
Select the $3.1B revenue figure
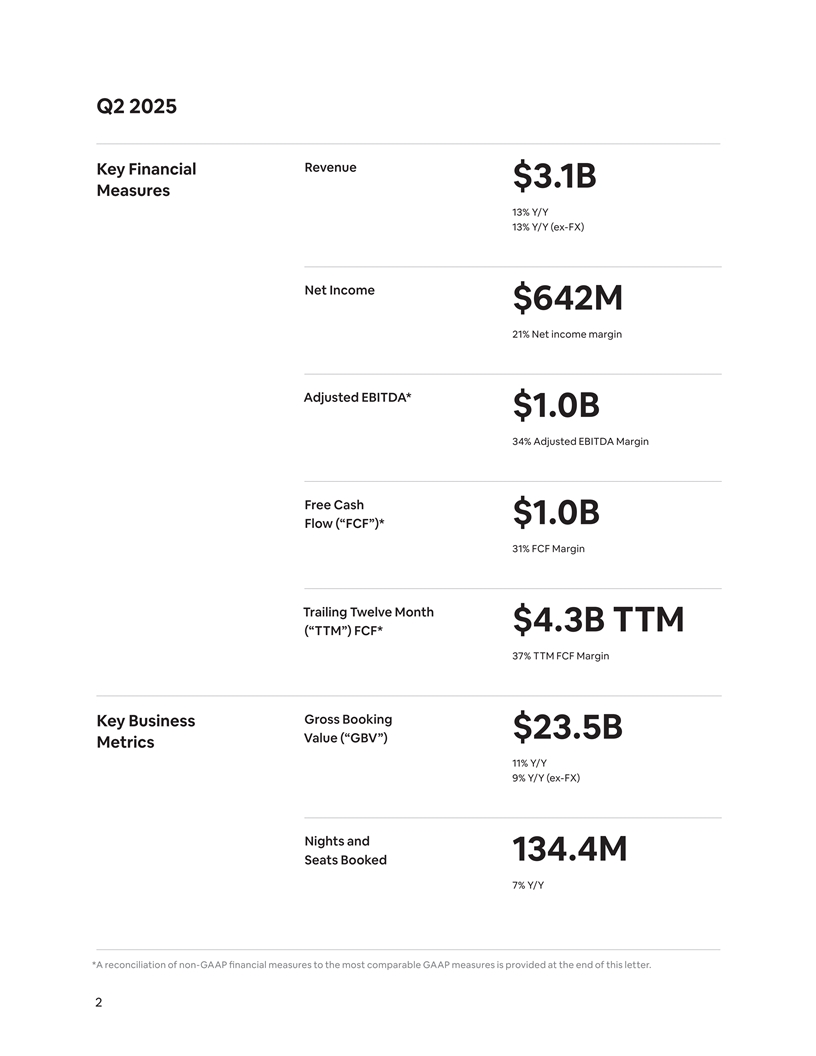coord(554,177)
